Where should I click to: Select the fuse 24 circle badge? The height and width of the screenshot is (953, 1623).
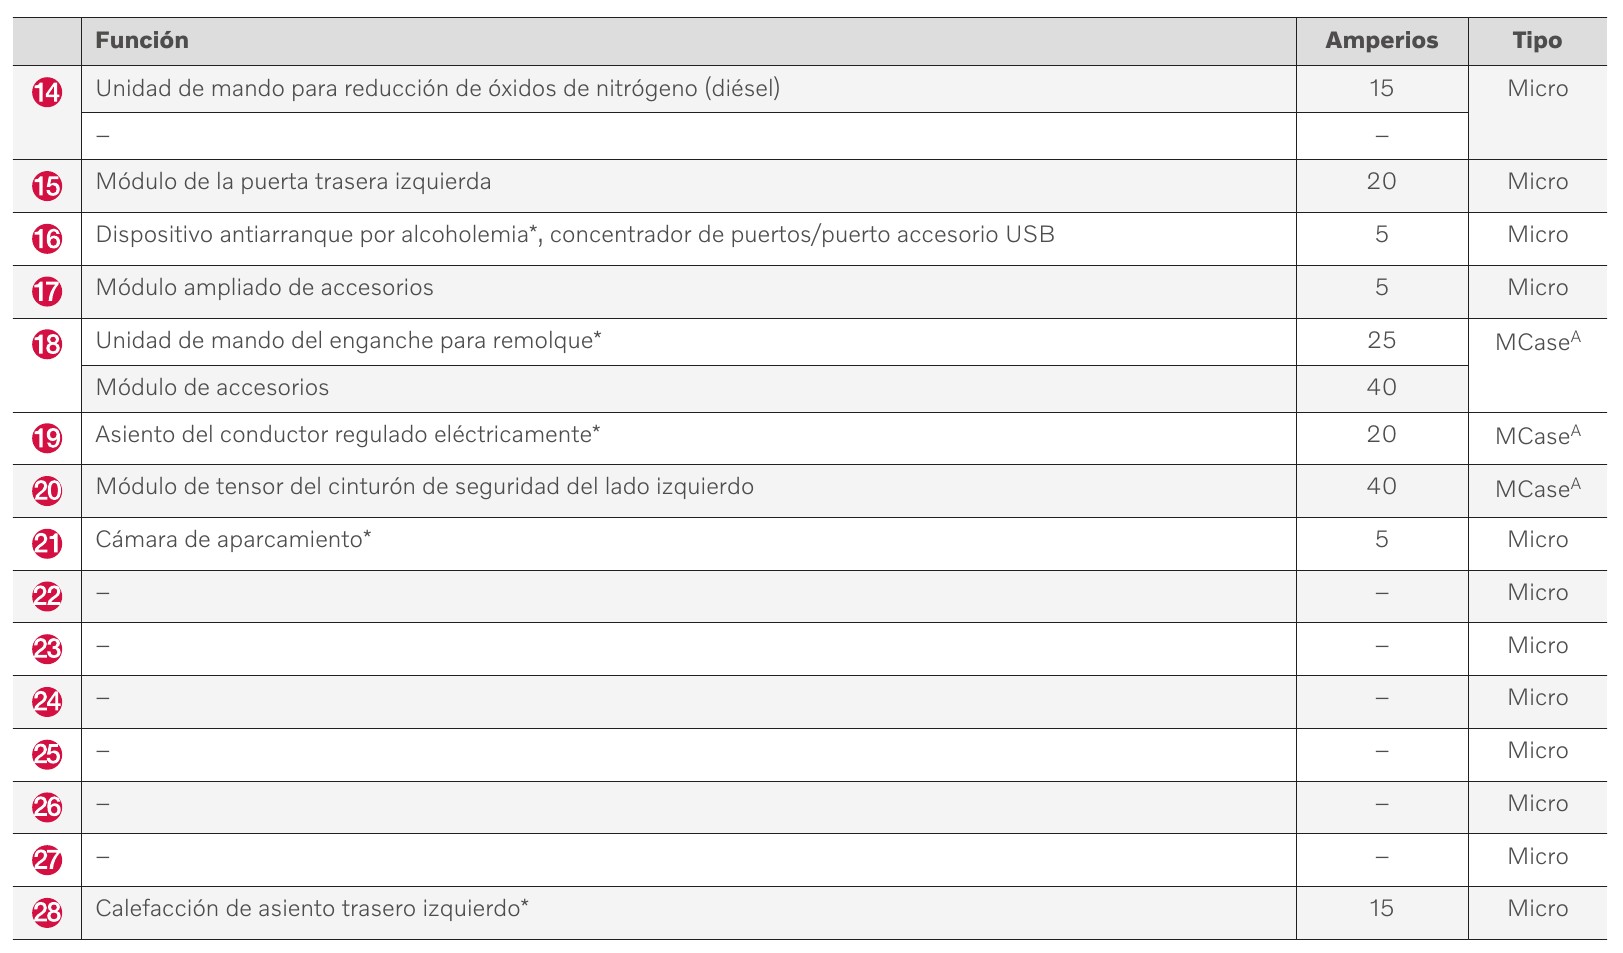coord(47,702)
